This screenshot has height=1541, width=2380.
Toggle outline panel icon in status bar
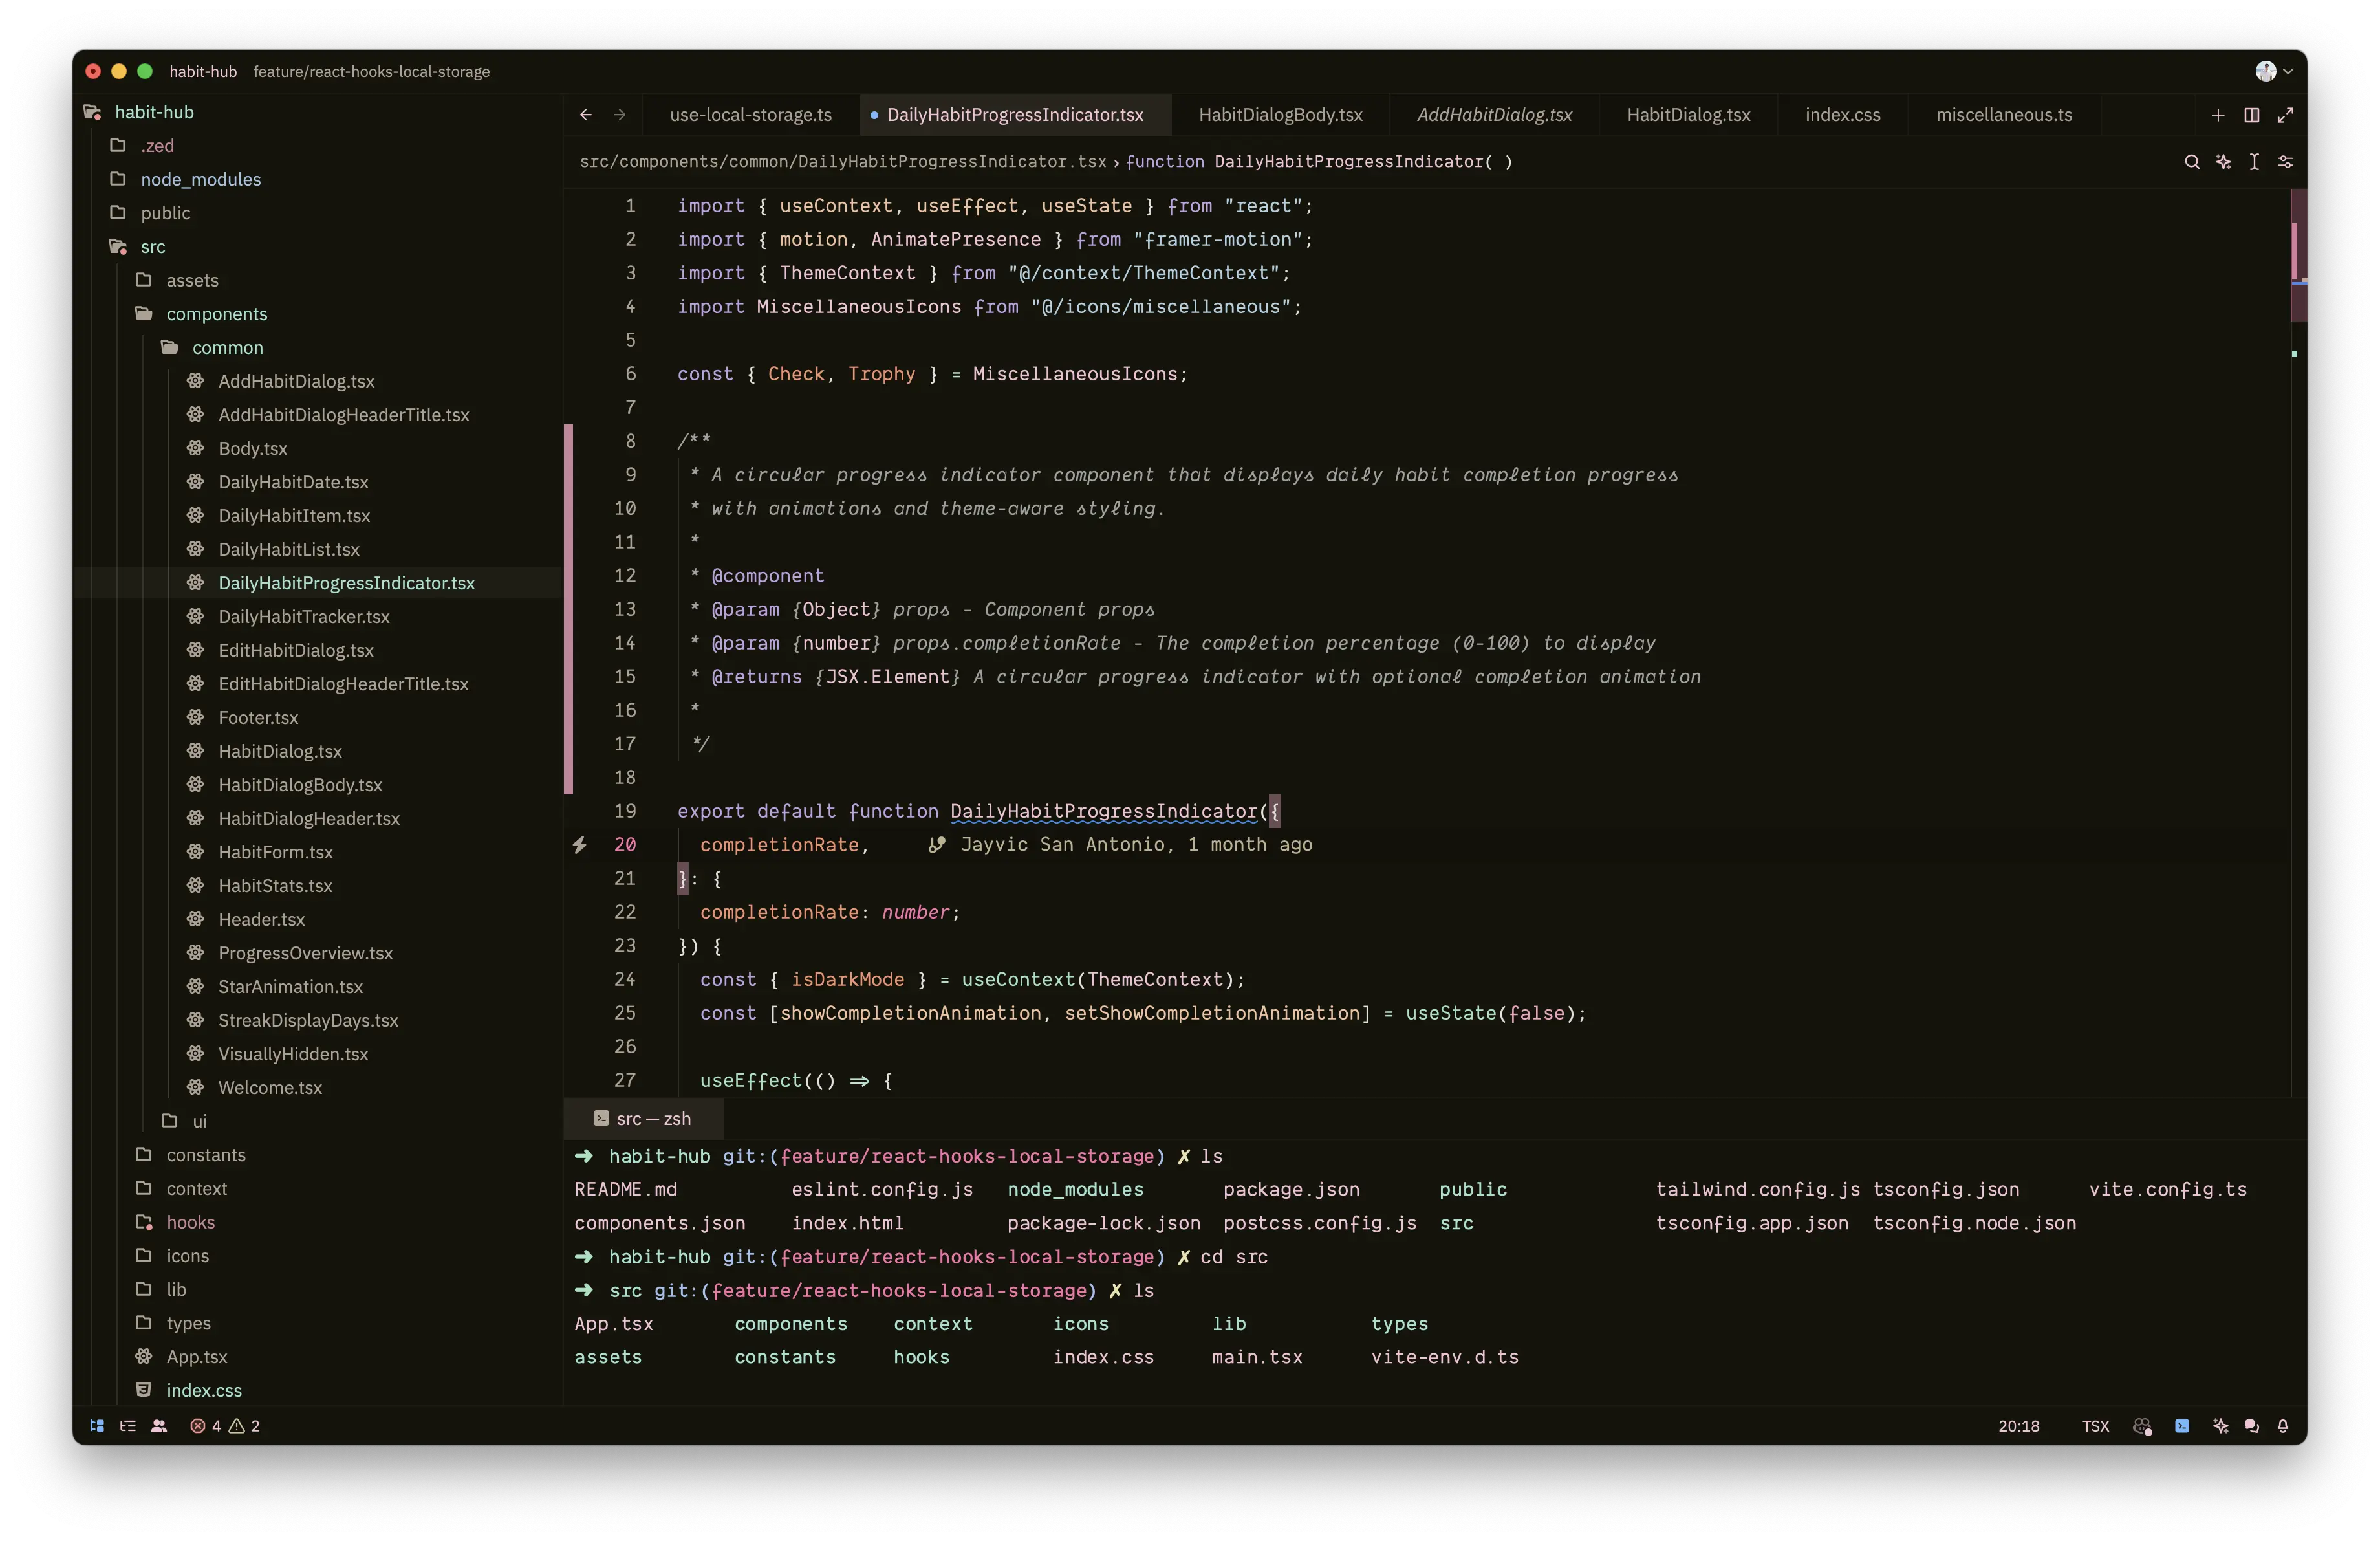pyautogui.click(x=128, y=1426)
